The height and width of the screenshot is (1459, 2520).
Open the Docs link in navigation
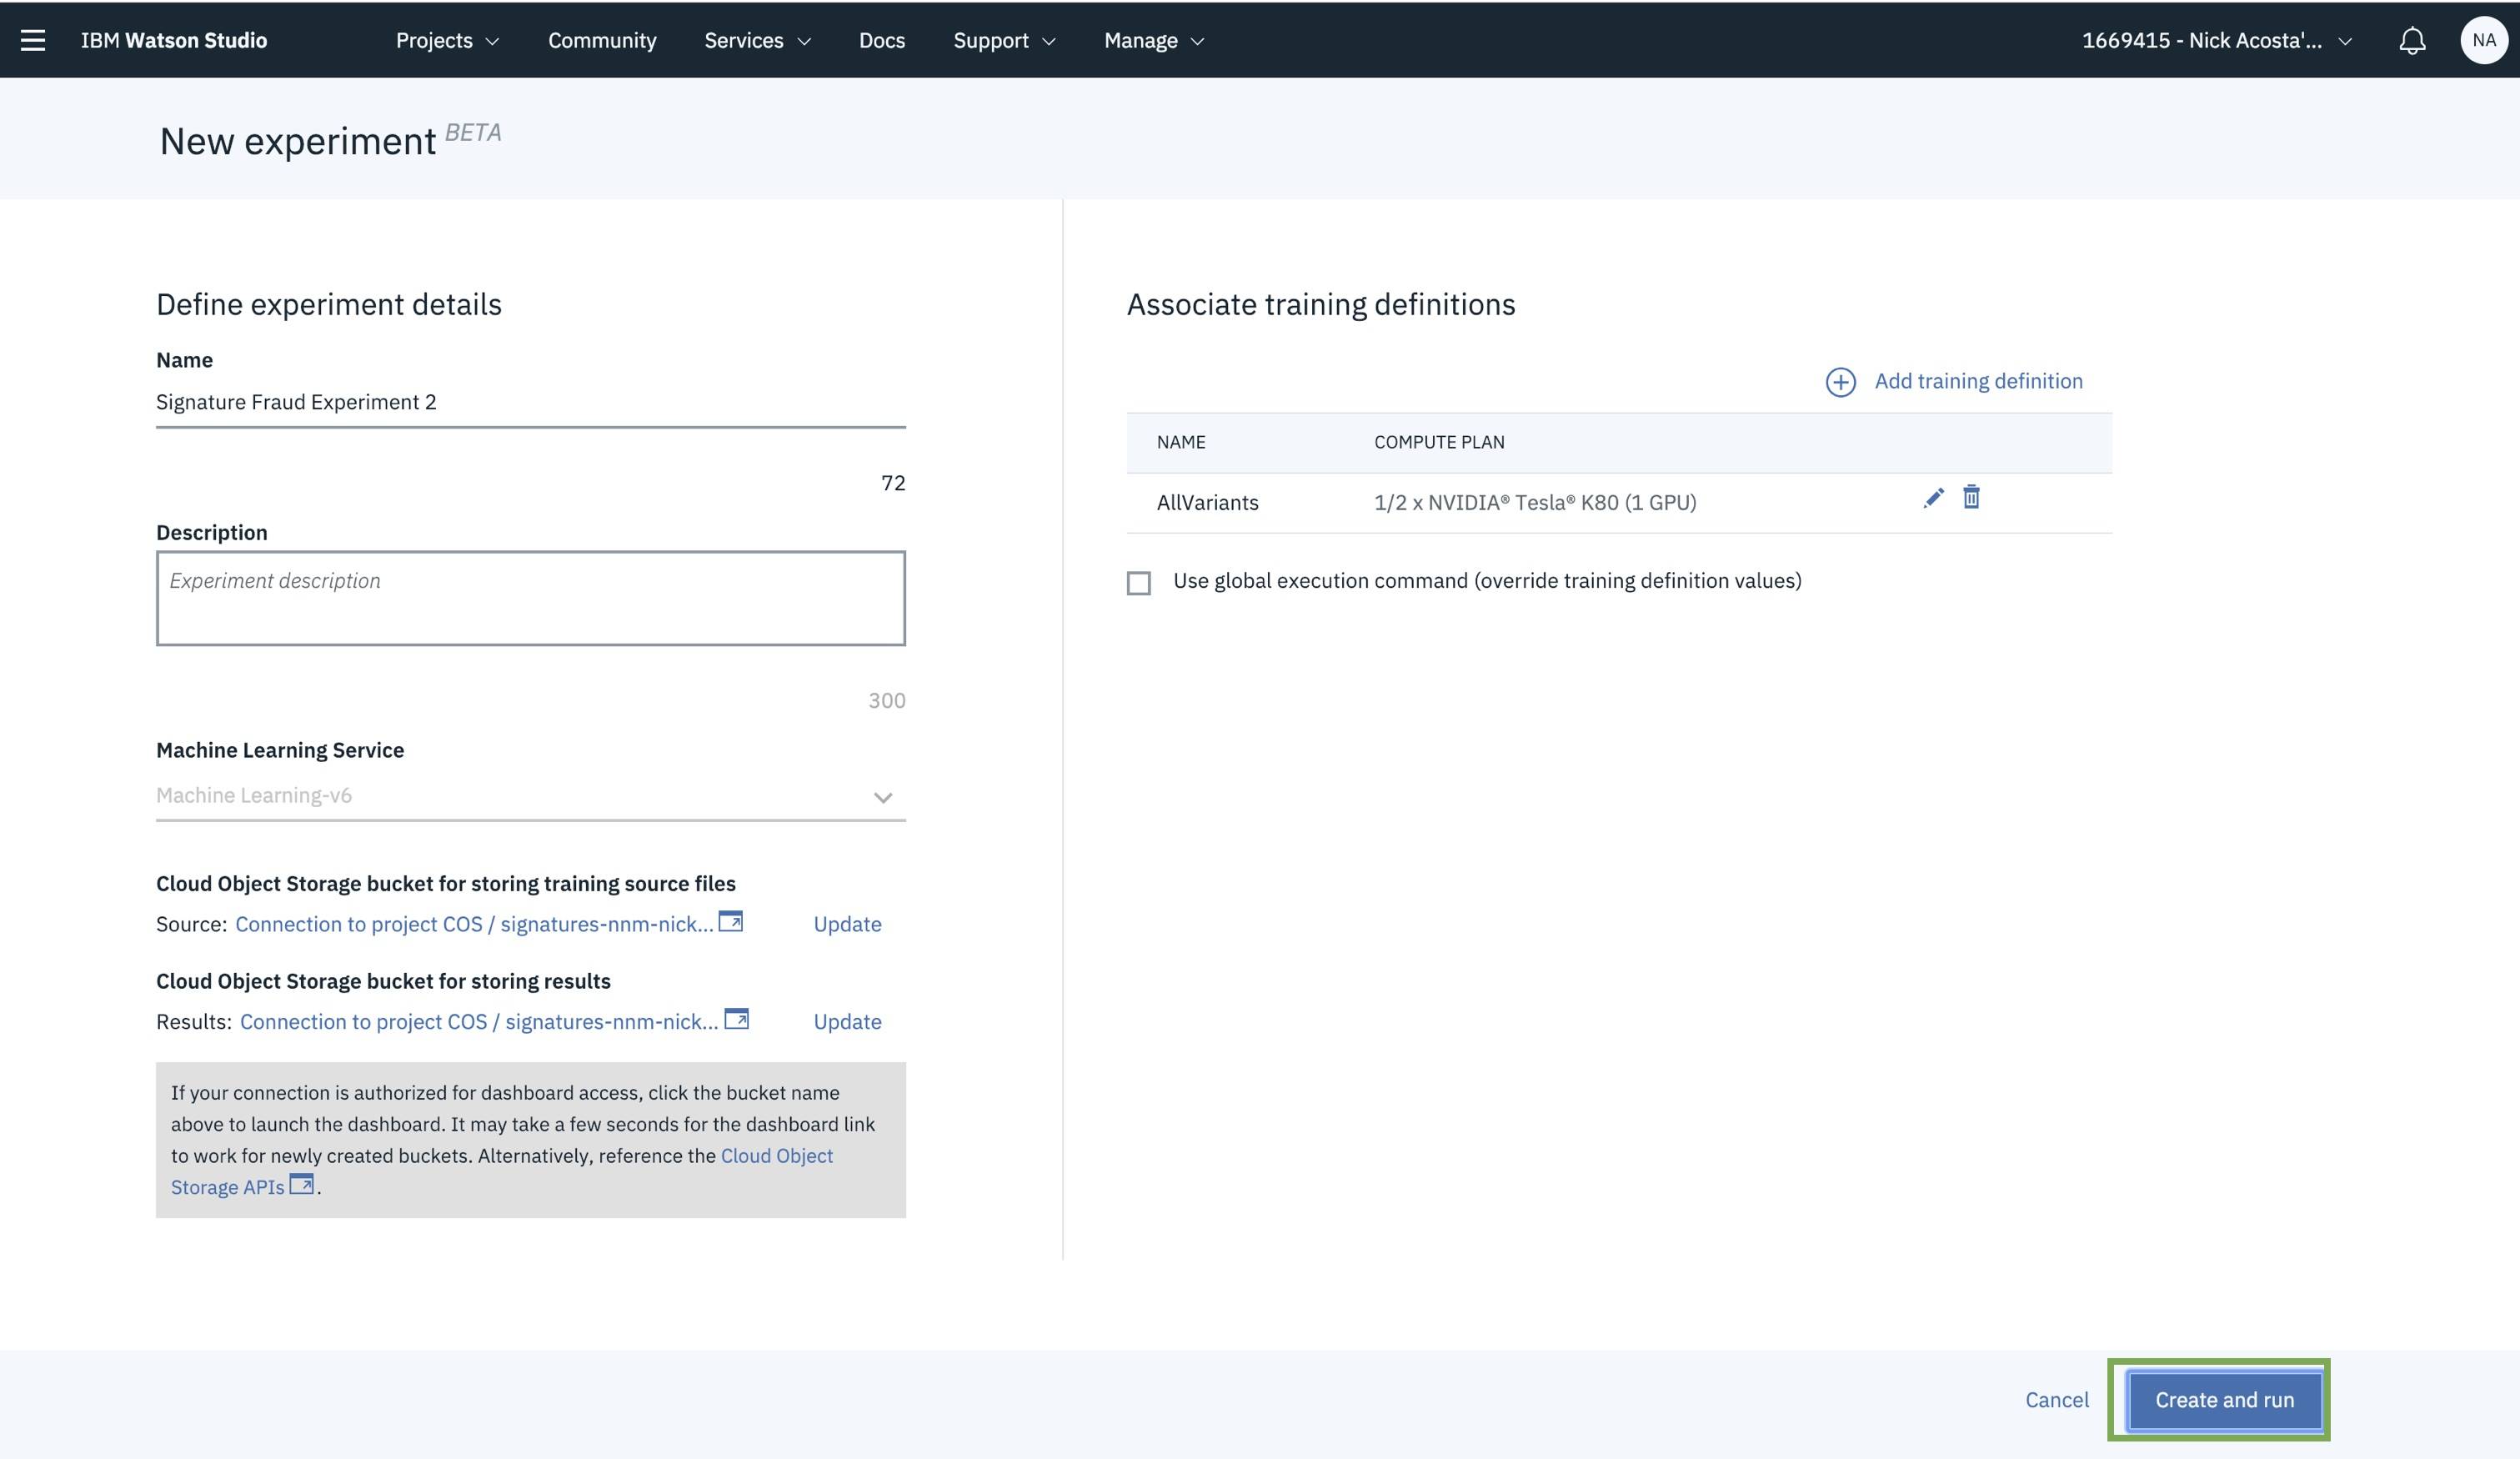coord(882,40)
